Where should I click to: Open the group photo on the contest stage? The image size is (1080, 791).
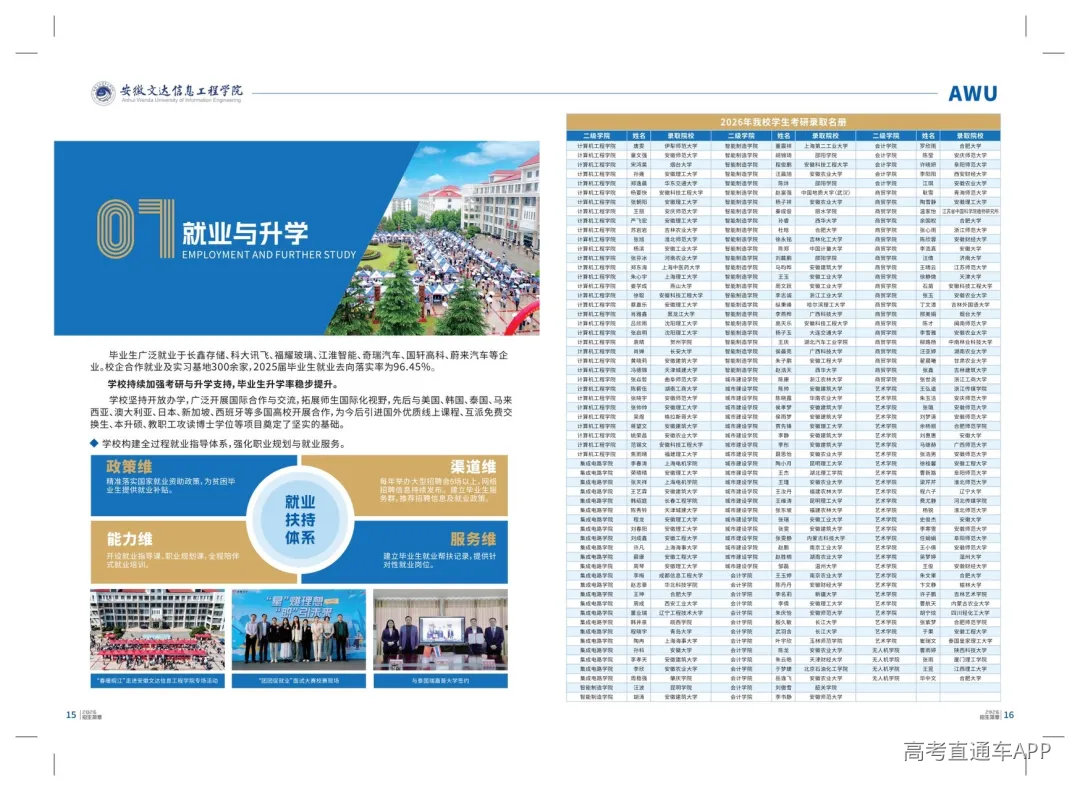pos(299,630)
